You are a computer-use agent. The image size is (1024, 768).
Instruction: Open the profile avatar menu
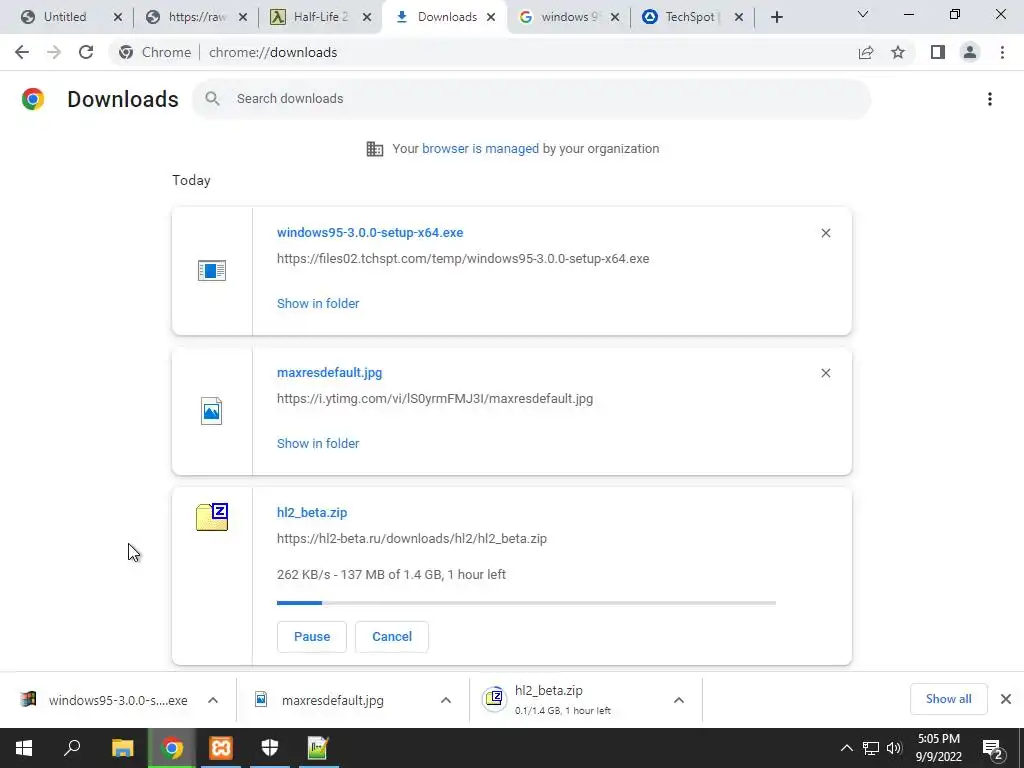click(970, 52)
